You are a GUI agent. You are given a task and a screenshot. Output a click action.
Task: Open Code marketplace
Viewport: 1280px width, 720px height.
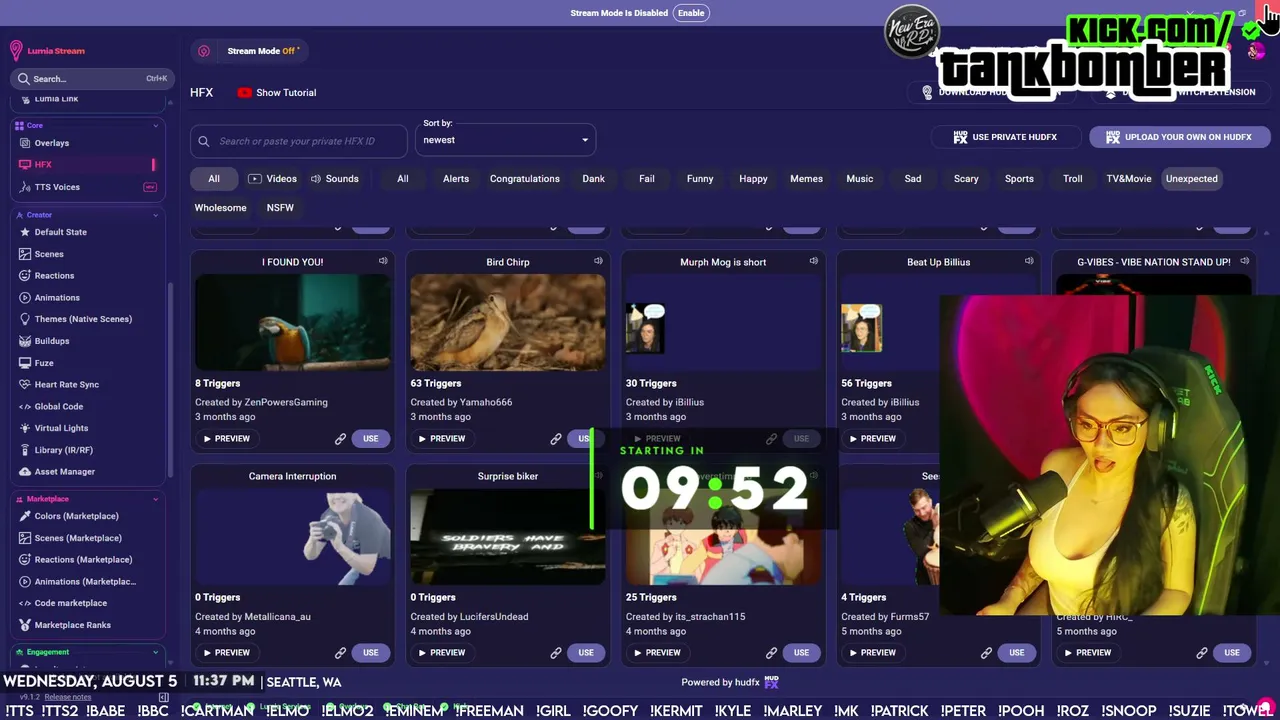[70, 603]
